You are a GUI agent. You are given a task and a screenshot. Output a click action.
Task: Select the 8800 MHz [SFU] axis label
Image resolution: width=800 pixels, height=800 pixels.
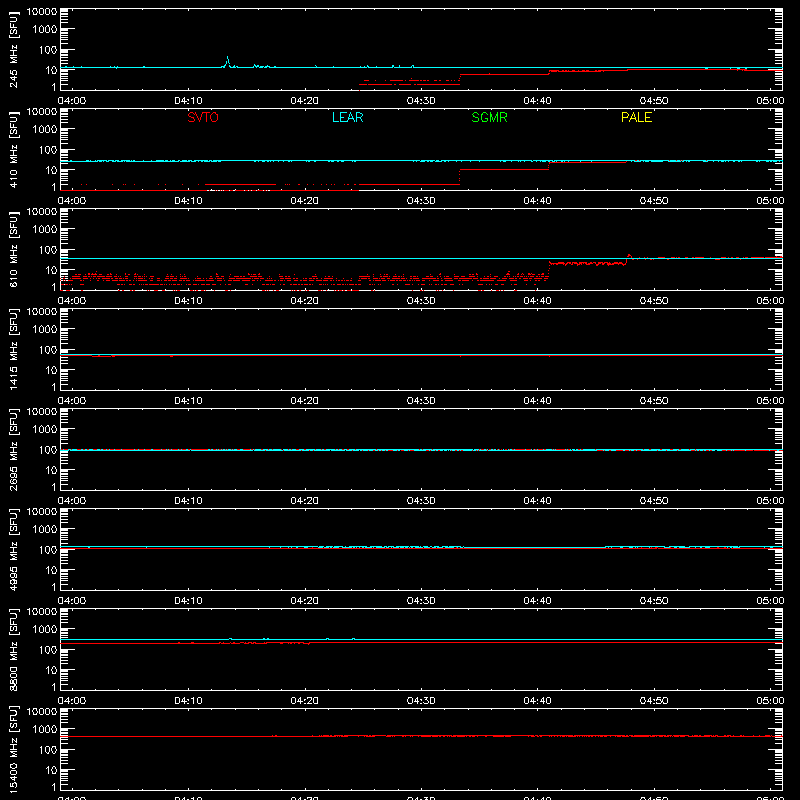(13, 649)
